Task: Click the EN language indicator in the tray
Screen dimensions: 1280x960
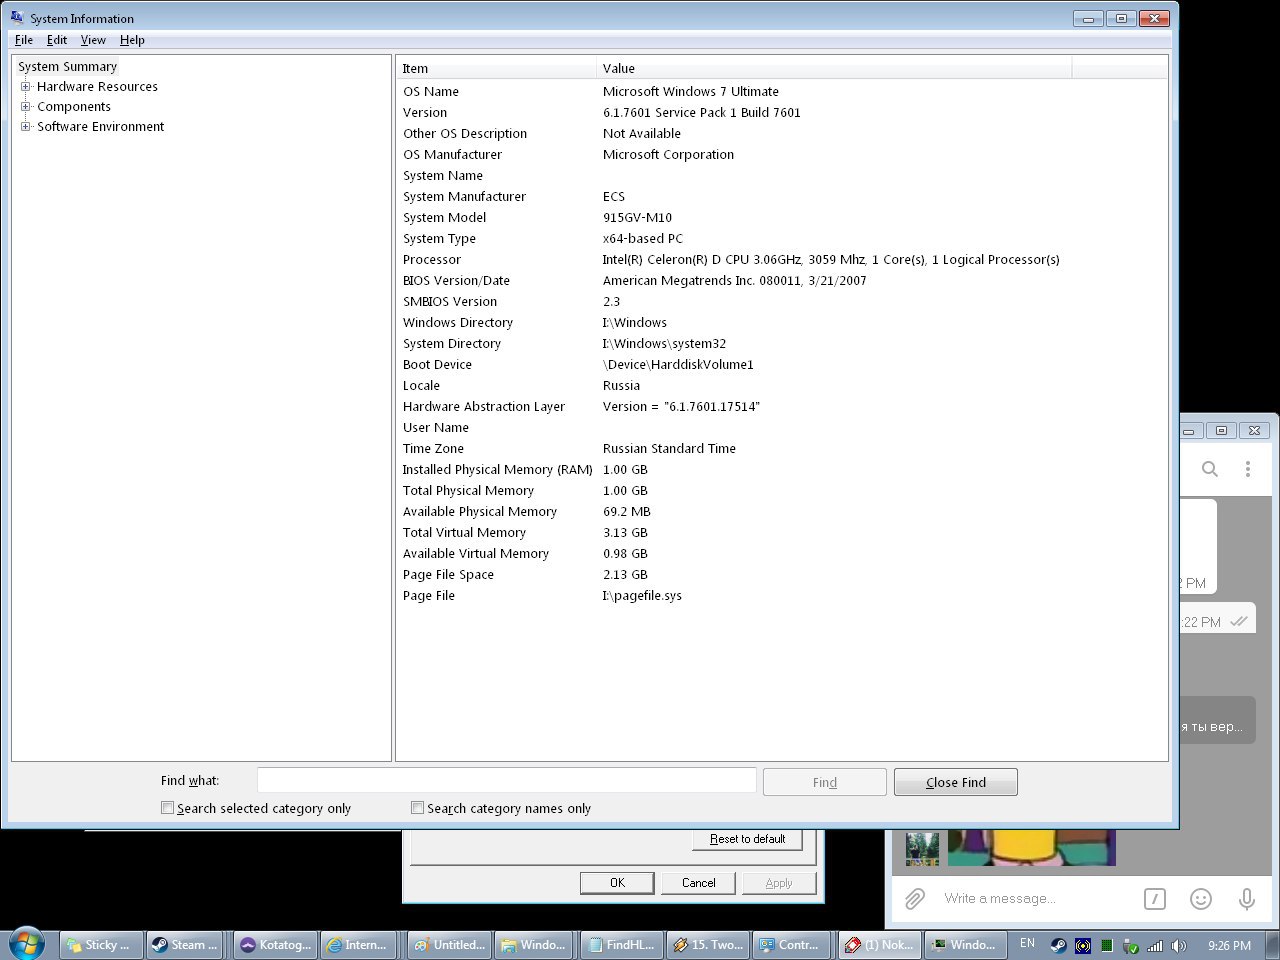Action: tap(1027, 944)
